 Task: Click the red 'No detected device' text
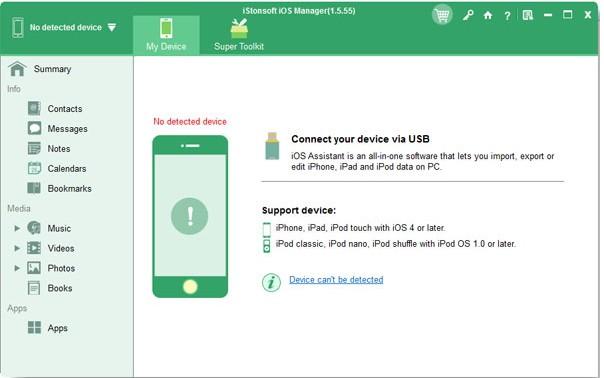coord(190,122)
